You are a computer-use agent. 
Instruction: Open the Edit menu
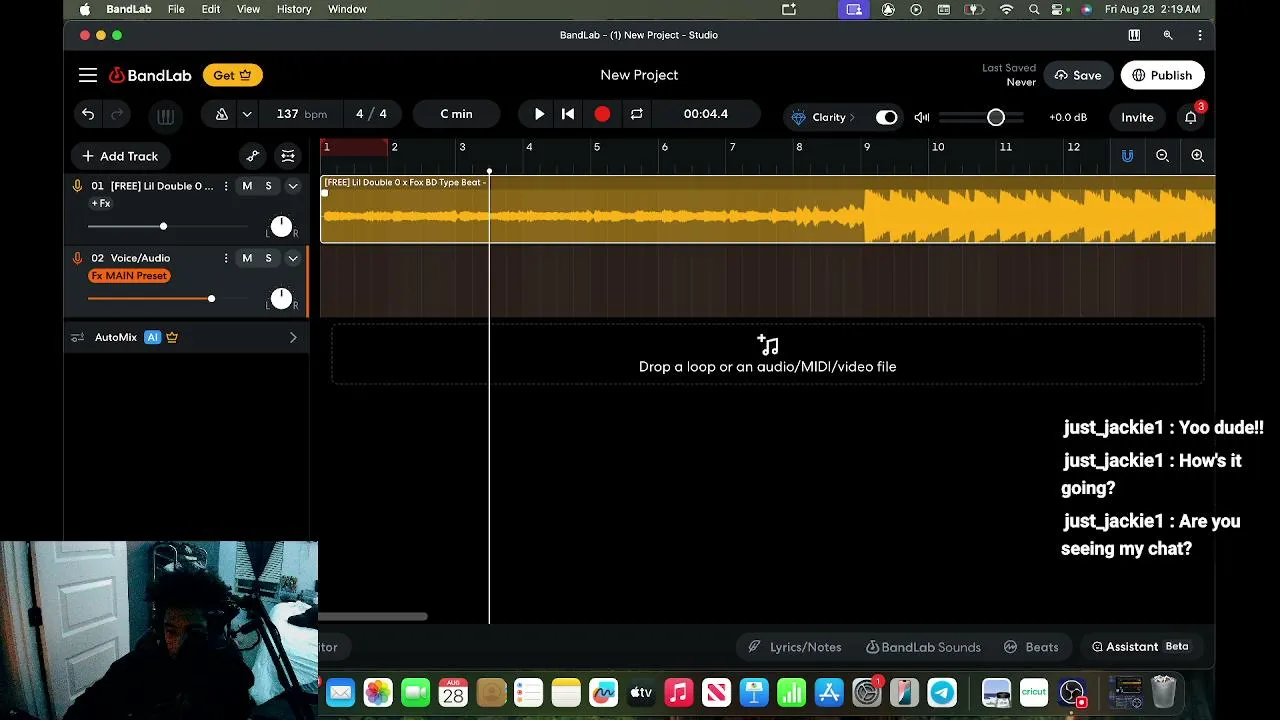click(210, 9)
